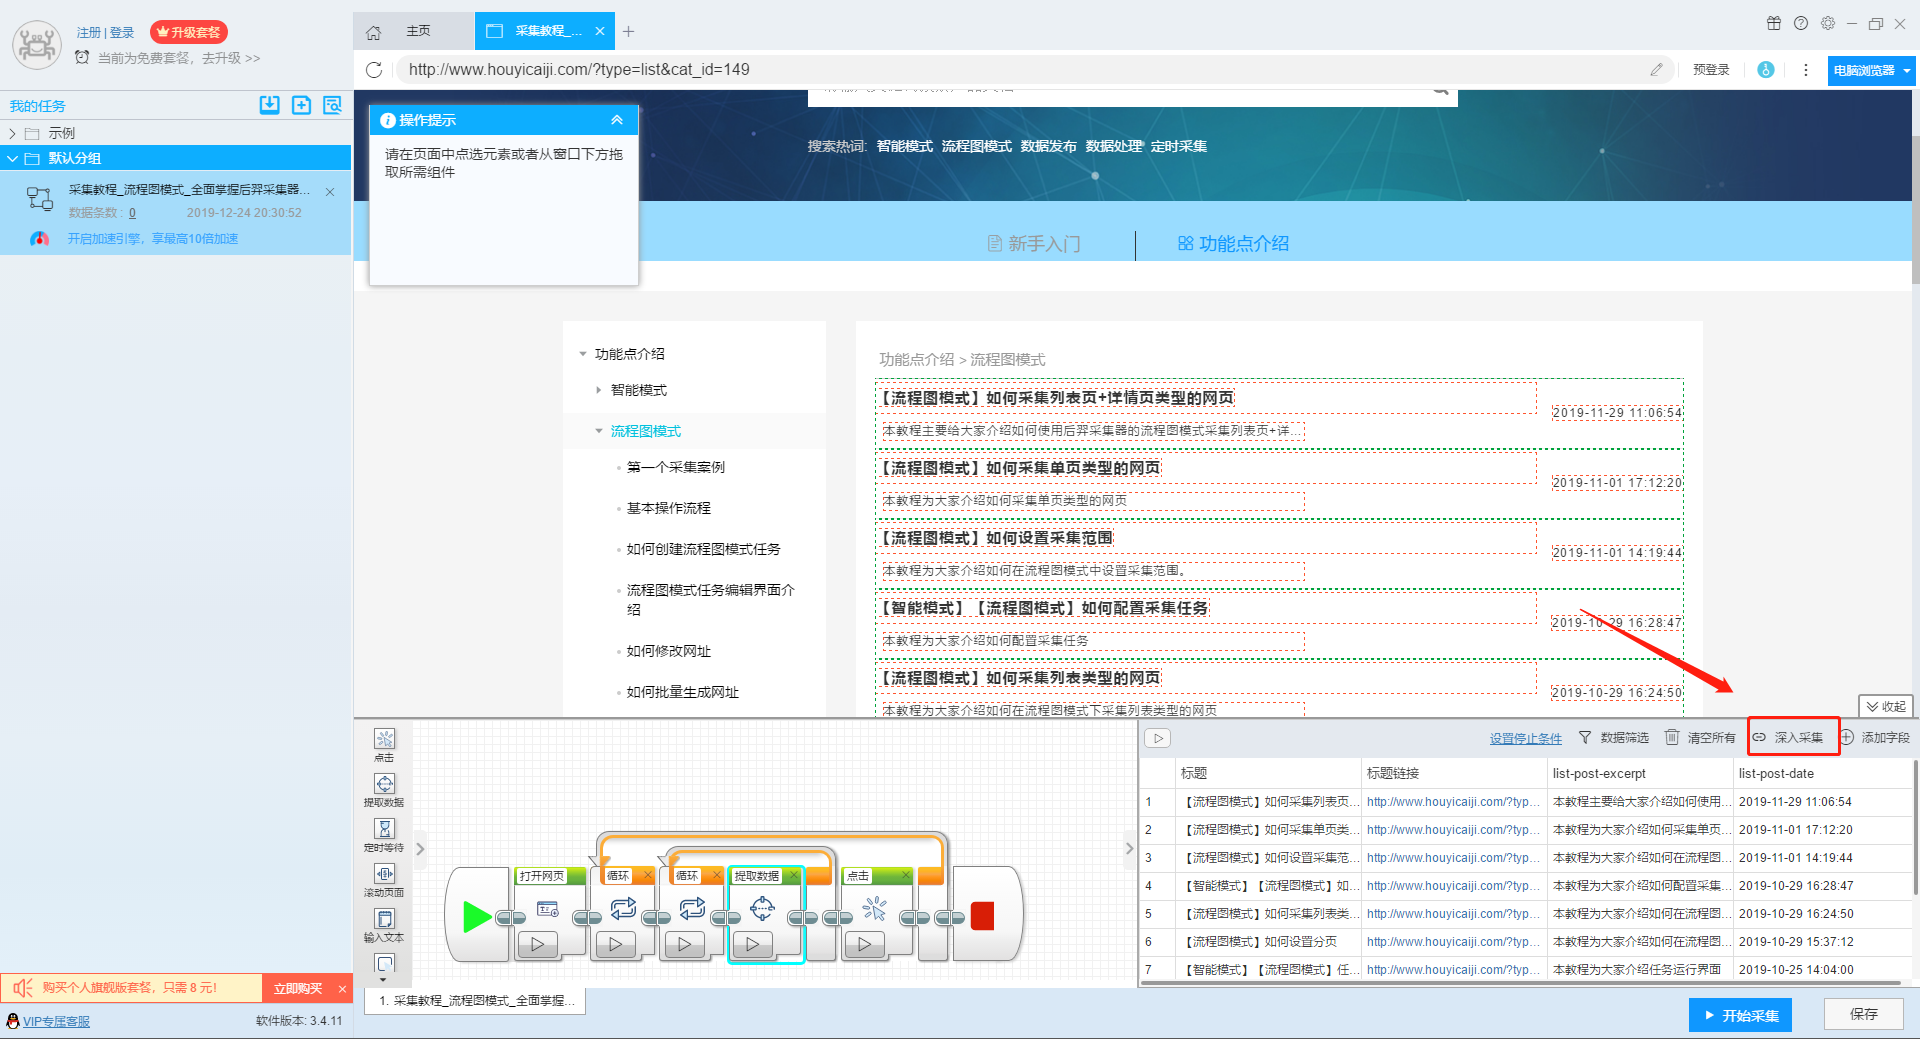Select the 提取数据 extract data component
Viewport: 1920px width, 1039px height.
coord(384,784)
